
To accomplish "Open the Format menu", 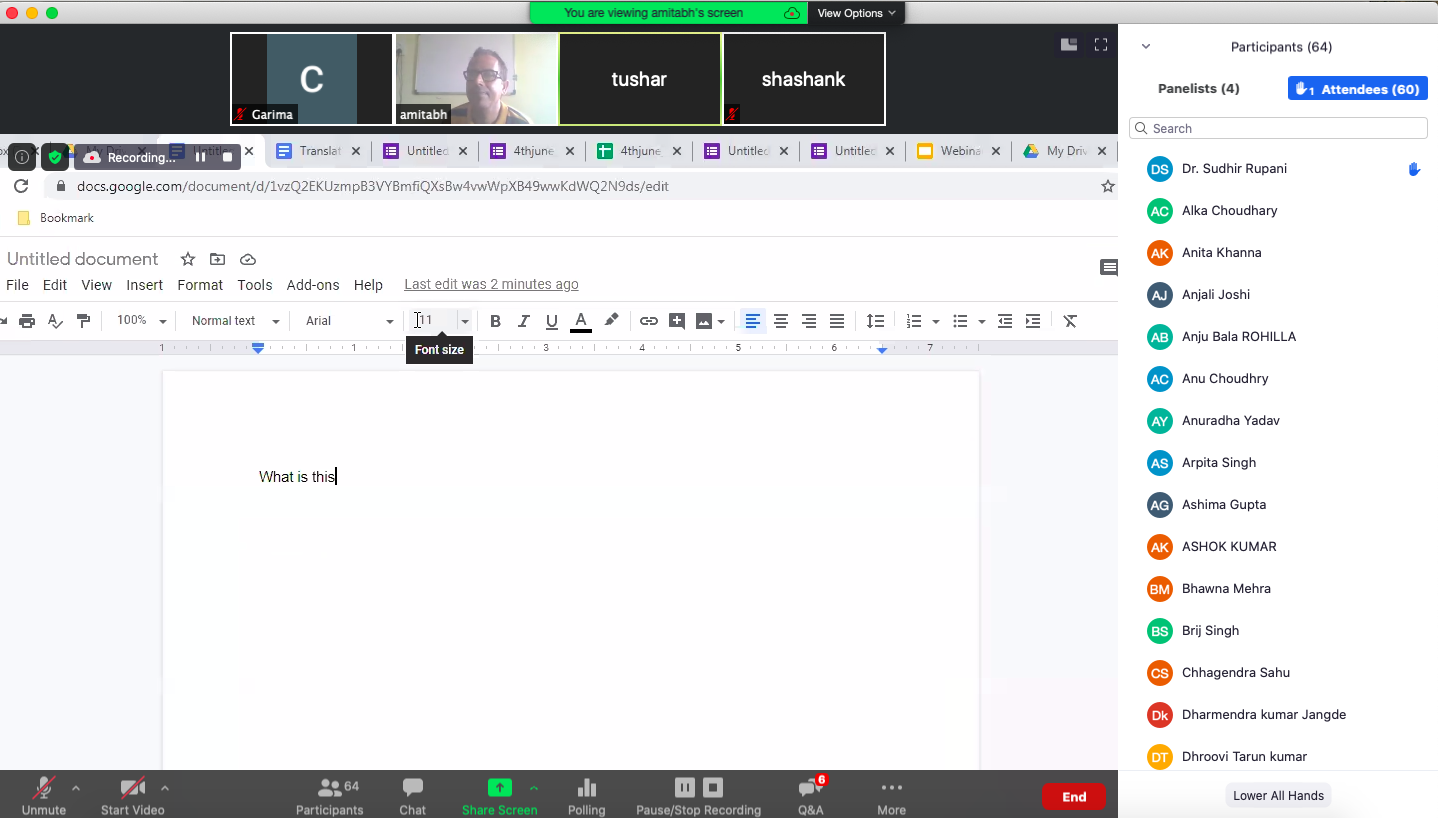I will pyautogui.click(x=200, y=285).
